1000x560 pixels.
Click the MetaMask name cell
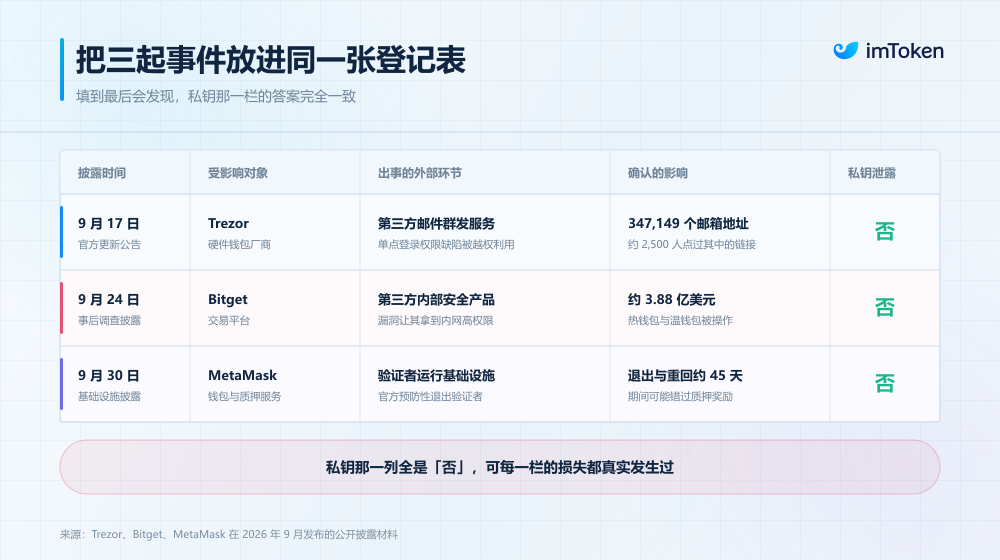[x=242, y=376]
